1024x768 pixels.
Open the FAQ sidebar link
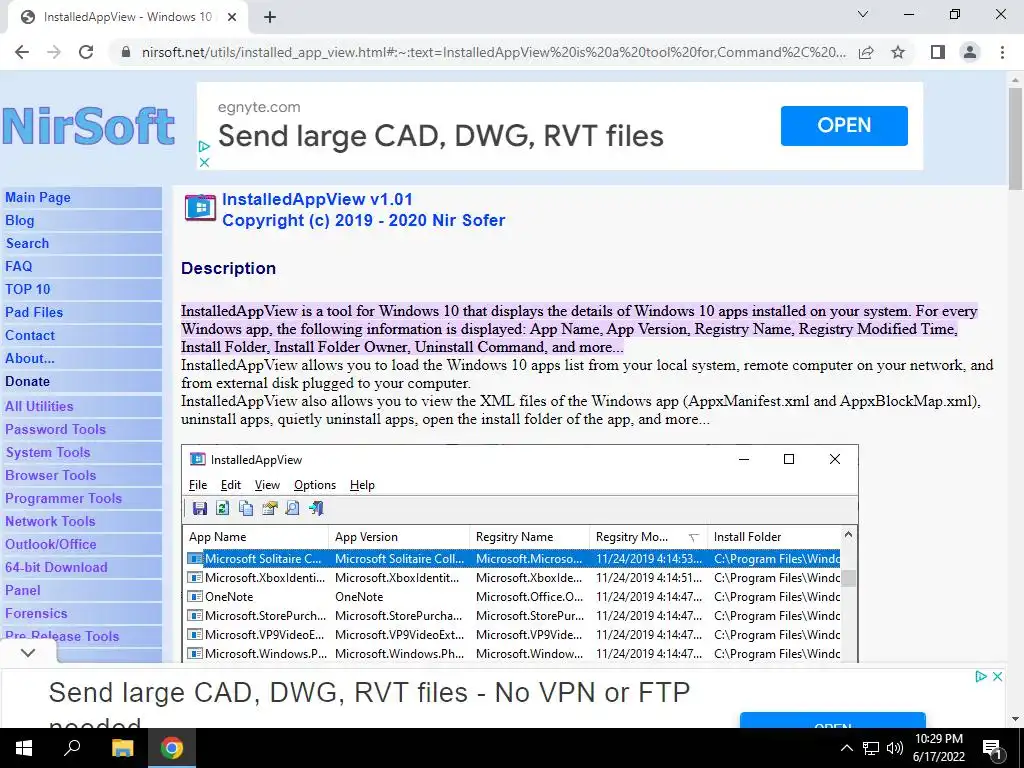tap(18, 266)
